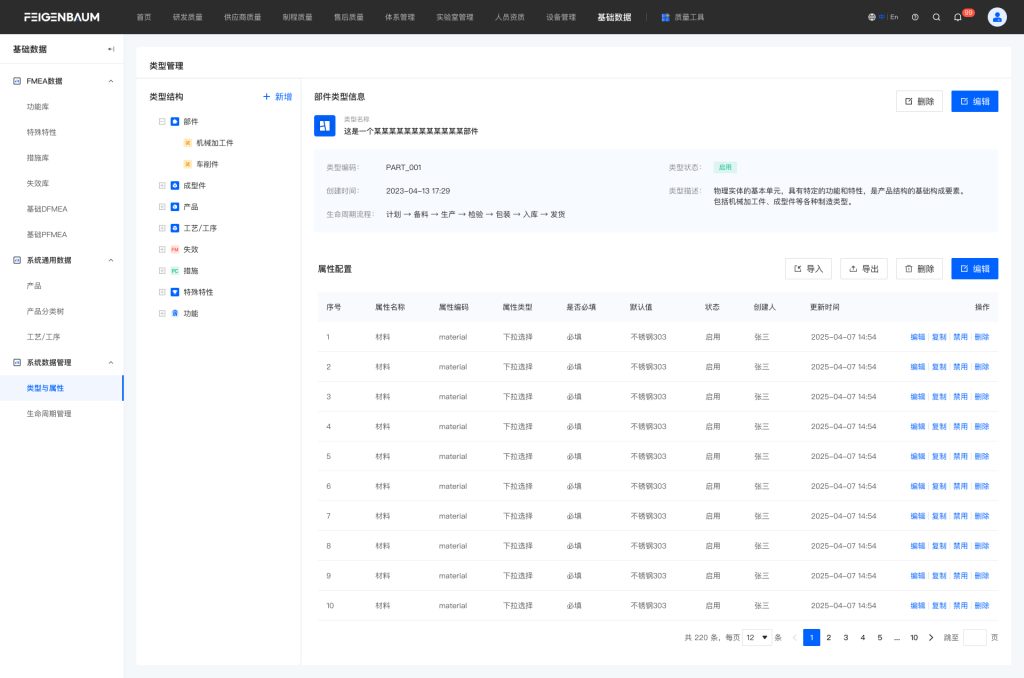Open the 质量工具 grid icon menu
The width and height of the screenshot is (1024, 678).
665,18
